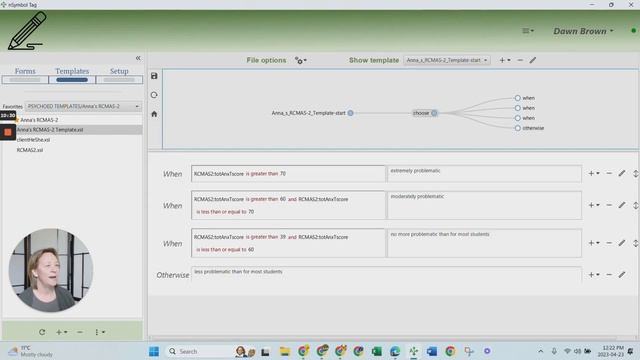Edit the moderately problematic When row
Viewport: 640px width, 360px height.
click(622, 205)
